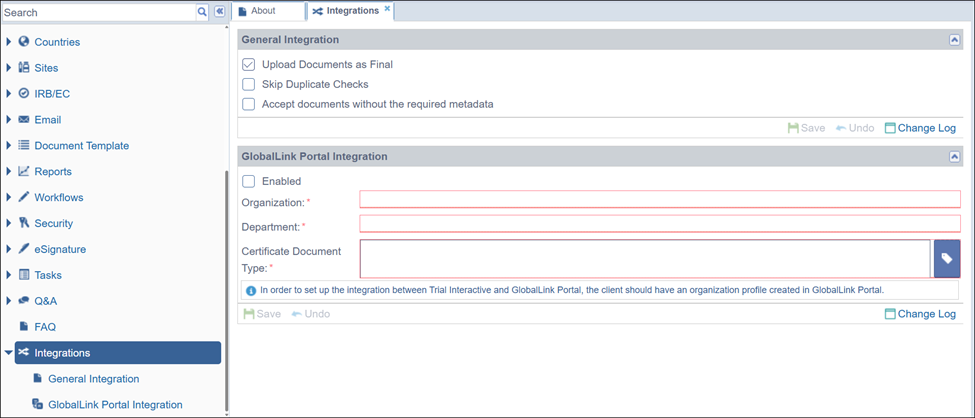Close the Integrations tab
Viewport: 975px width, 418px height.
click(388, 9)
